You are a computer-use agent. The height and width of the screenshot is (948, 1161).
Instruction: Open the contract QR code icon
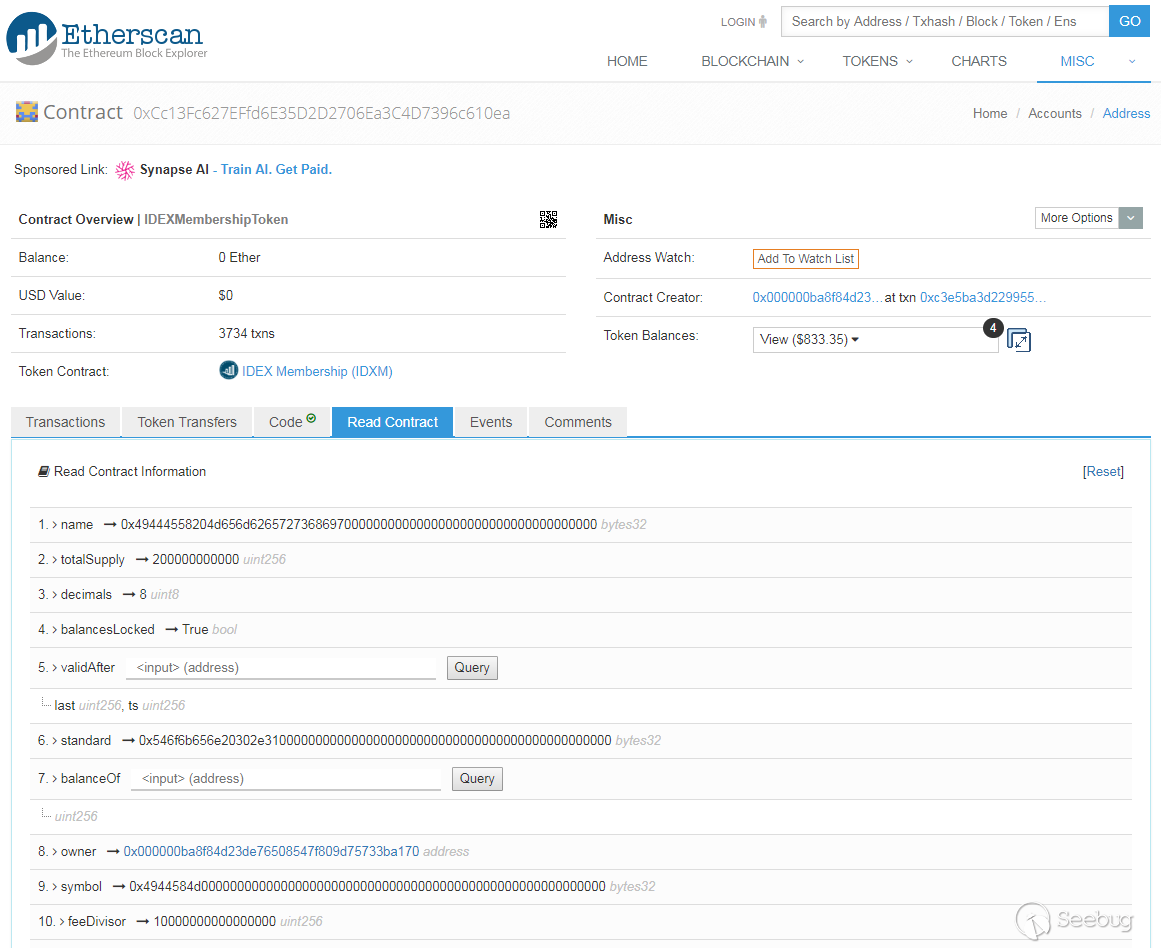[548, 219]
